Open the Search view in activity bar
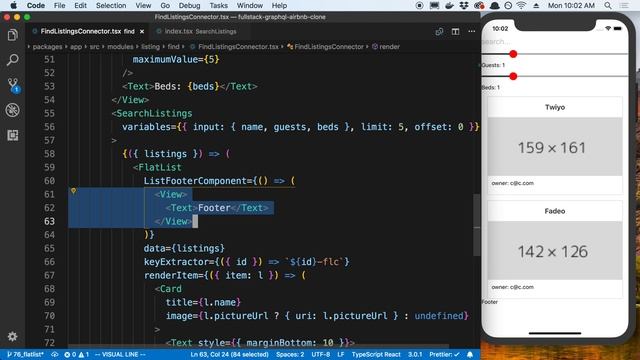Screen dimensions: 640x360 (13, 60)
